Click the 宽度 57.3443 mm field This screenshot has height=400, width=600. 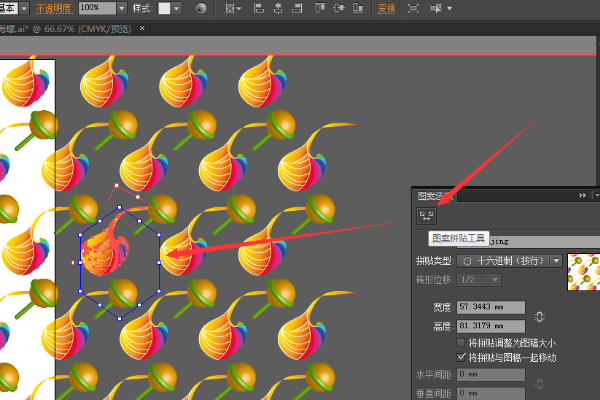pos(491,307)
